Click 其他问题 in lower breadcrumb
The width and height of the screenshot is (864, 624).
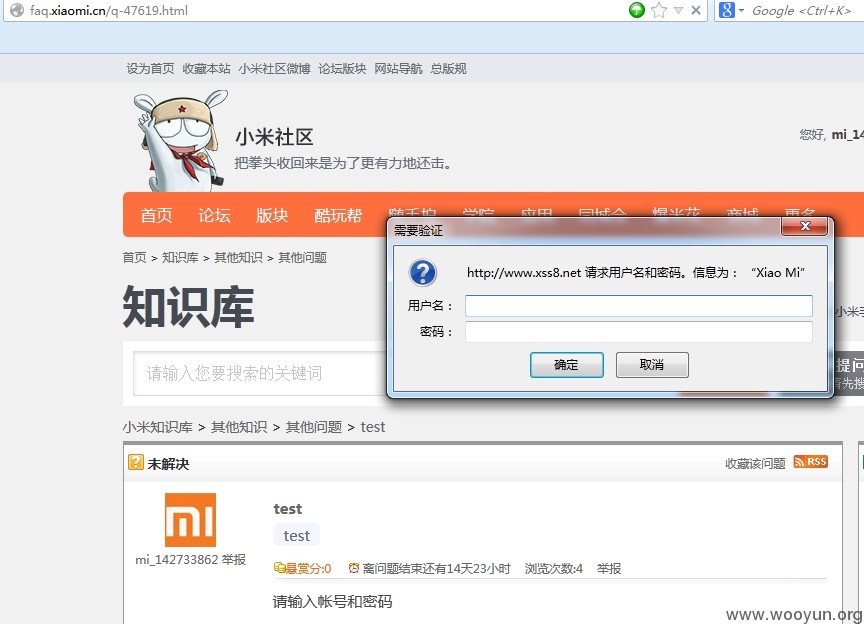point(314,427)
